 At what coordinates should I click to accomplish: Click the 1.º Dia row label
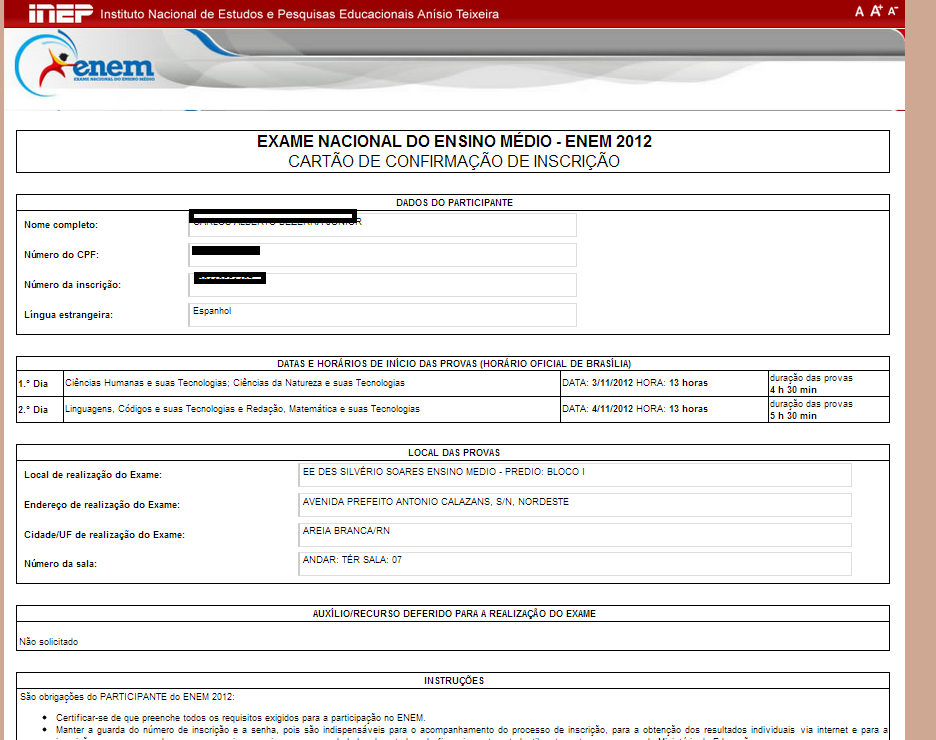(33, 384)
